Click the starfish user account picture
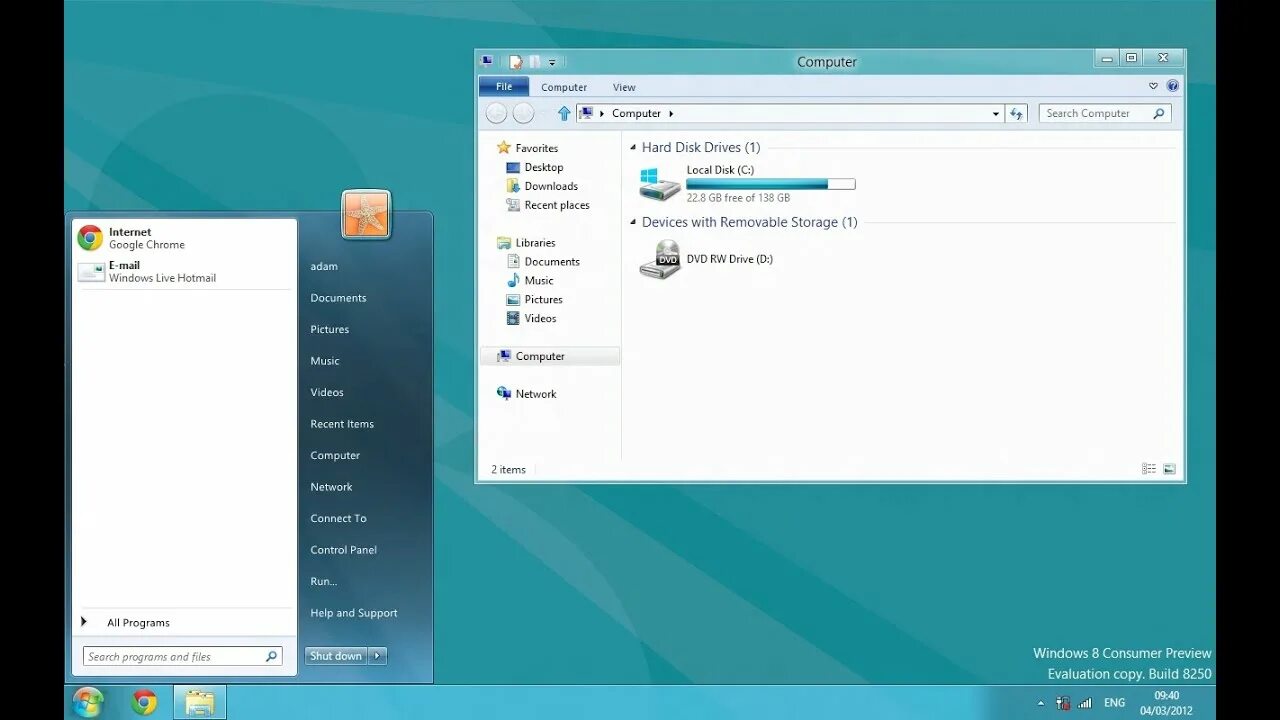1280x720 pixels. [x=366, y=214]
